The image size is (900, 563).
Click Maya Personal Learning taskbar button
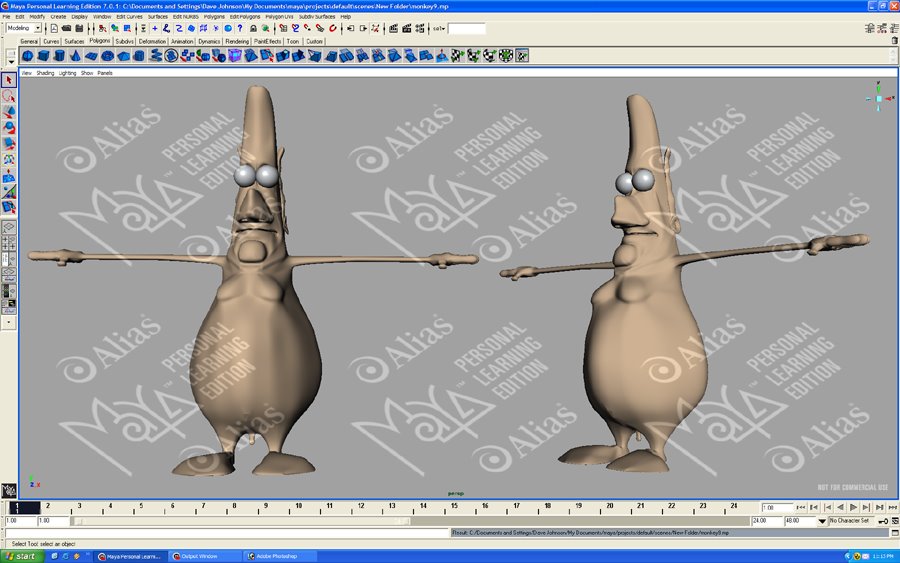pos(130,556)
